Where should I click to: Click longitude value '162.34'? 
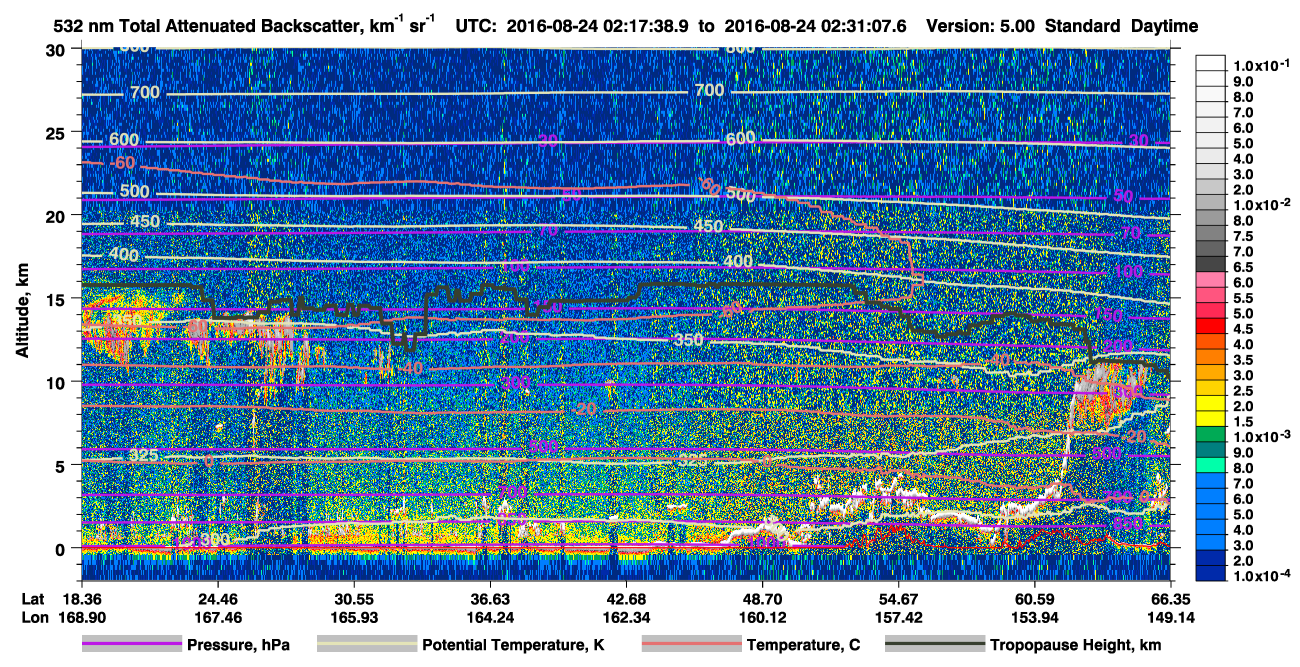[x=626, y=616]
